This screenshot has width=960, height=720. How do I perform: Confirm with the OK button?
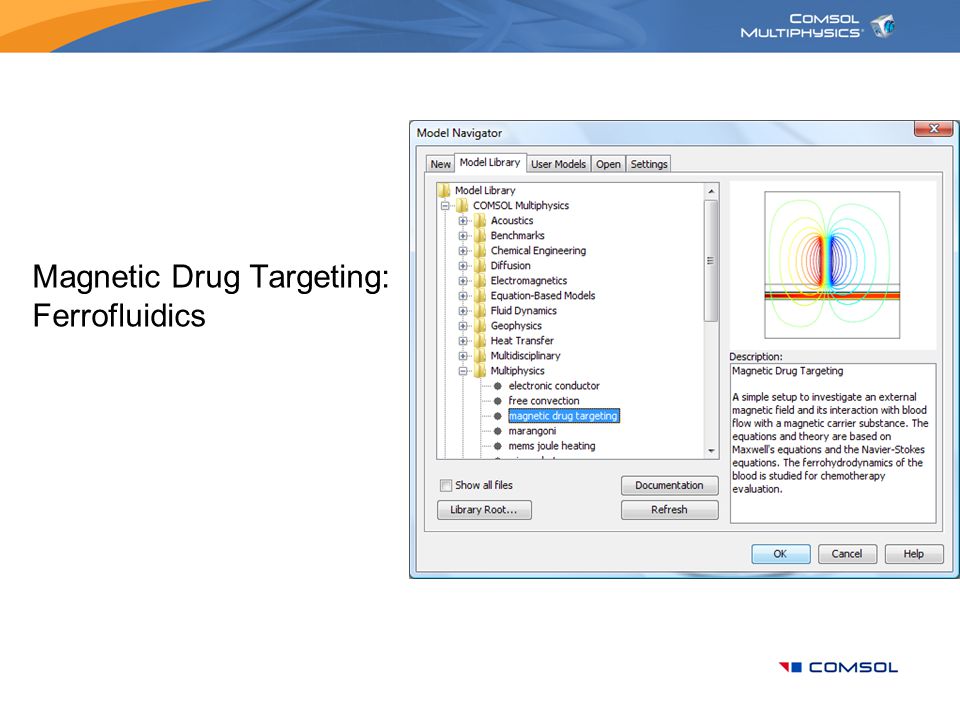(x=780, y=554)
